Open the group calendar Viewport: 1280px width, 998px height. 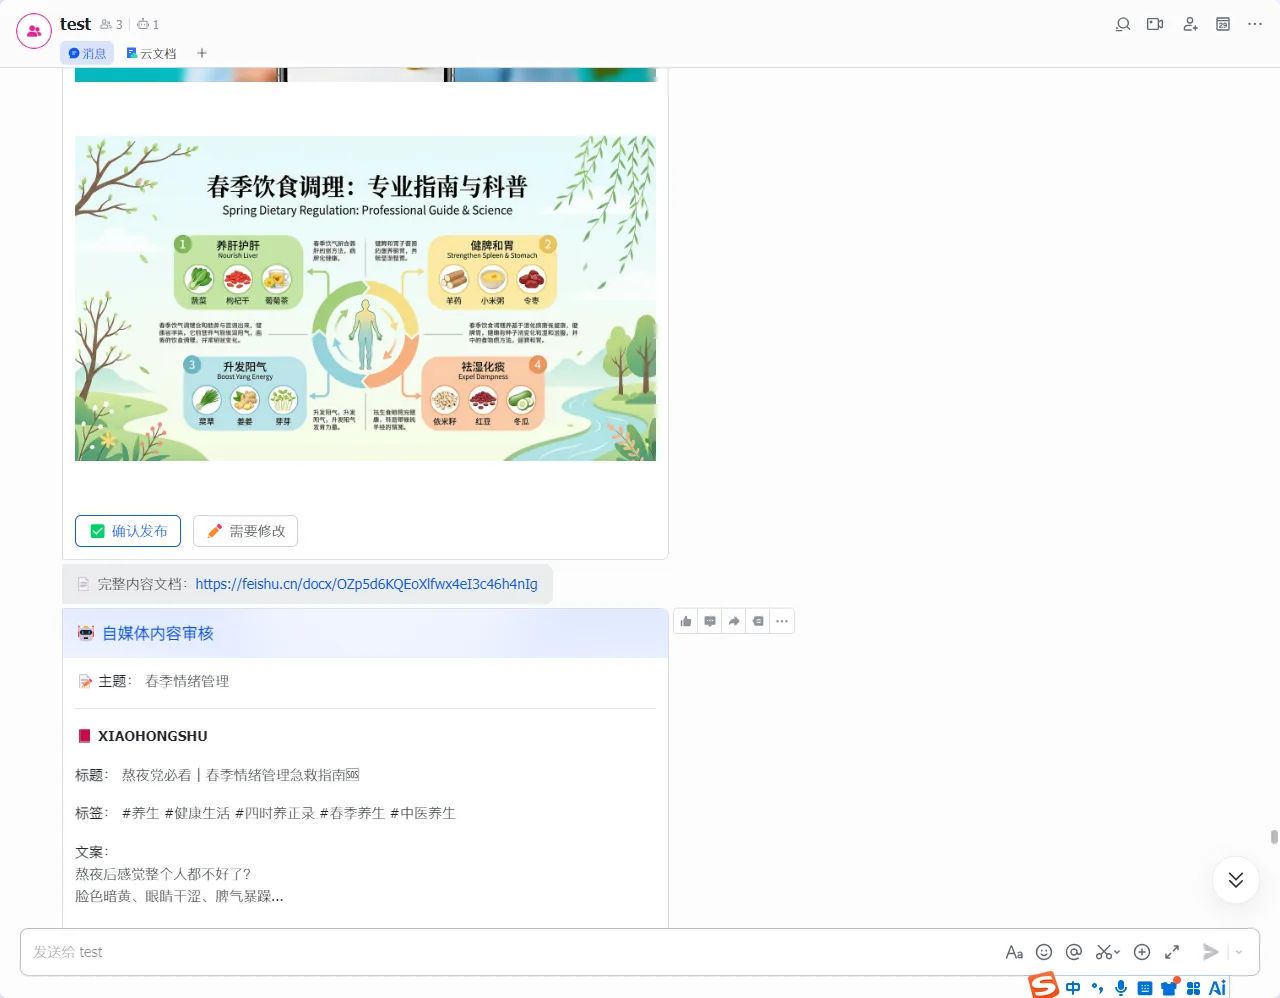1223,24
